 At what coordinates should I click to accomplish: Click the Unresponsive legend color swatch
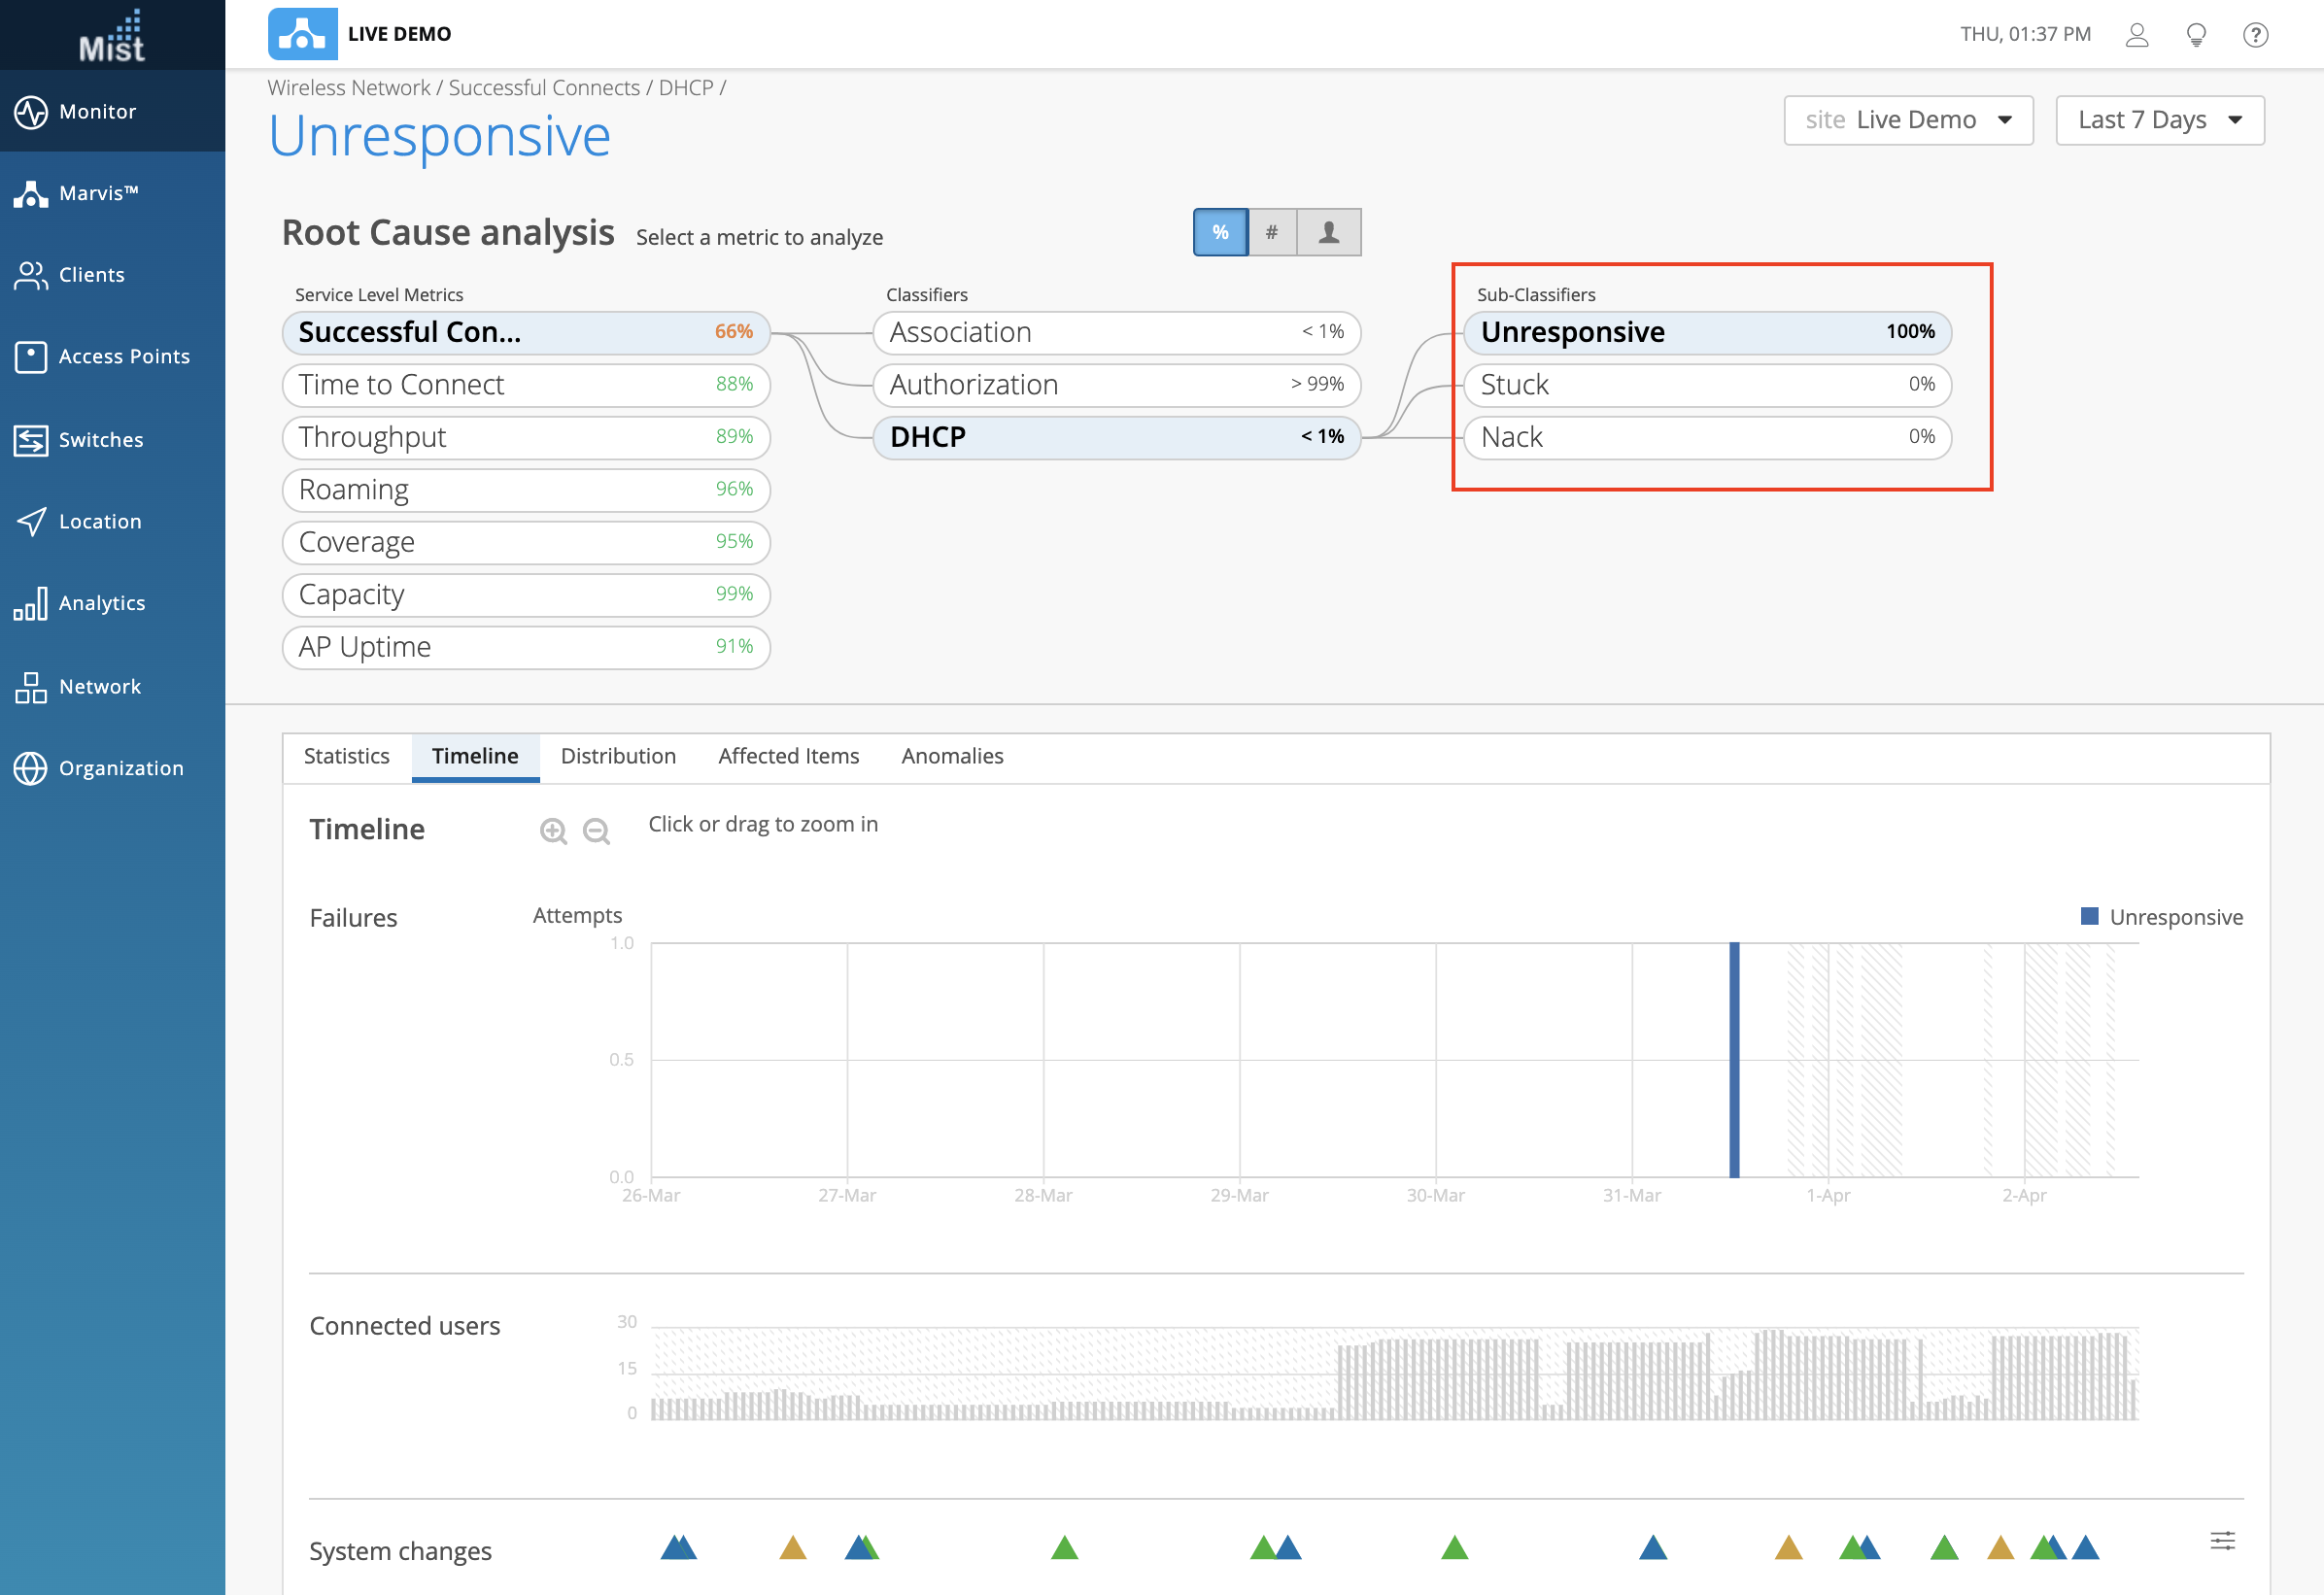coord(2089,916)
